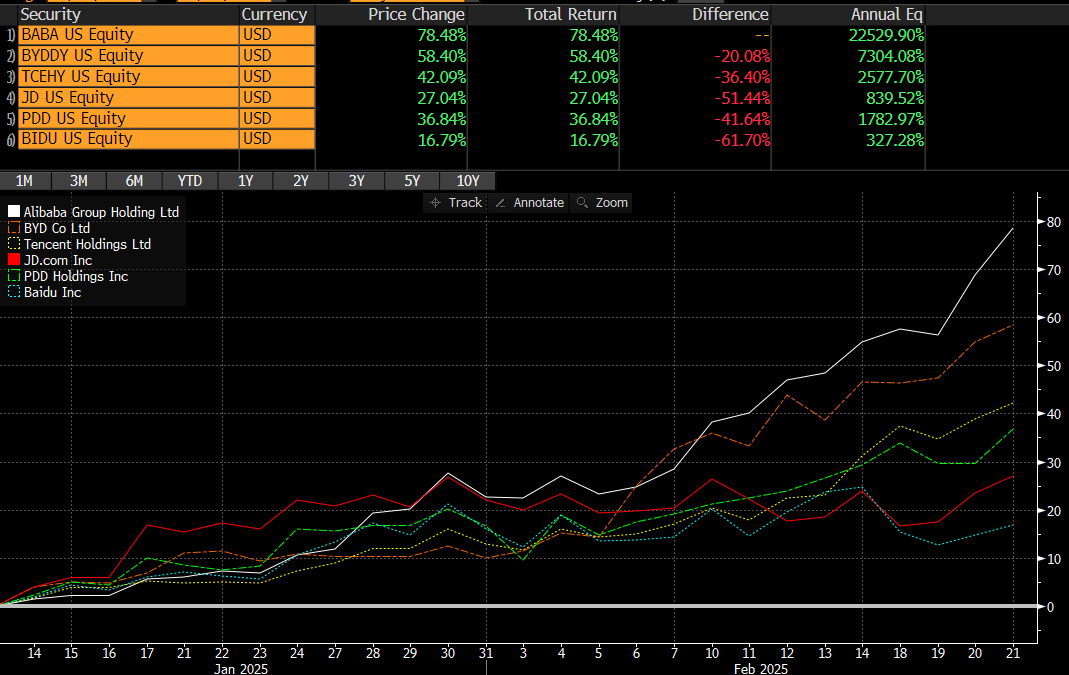The image size is (1069, 675).
Task: Select the 1M time range tab
Action: 25,181
